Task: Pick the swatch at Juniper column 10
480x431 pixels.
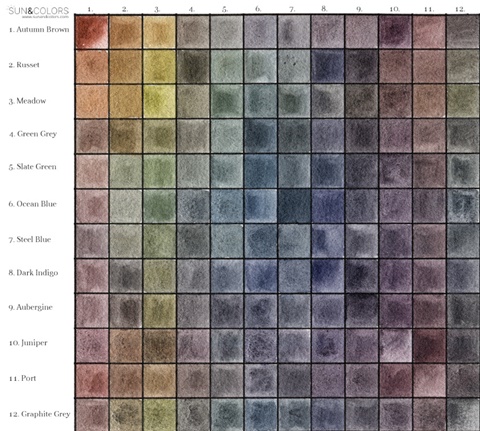Action: coord(395,346)
